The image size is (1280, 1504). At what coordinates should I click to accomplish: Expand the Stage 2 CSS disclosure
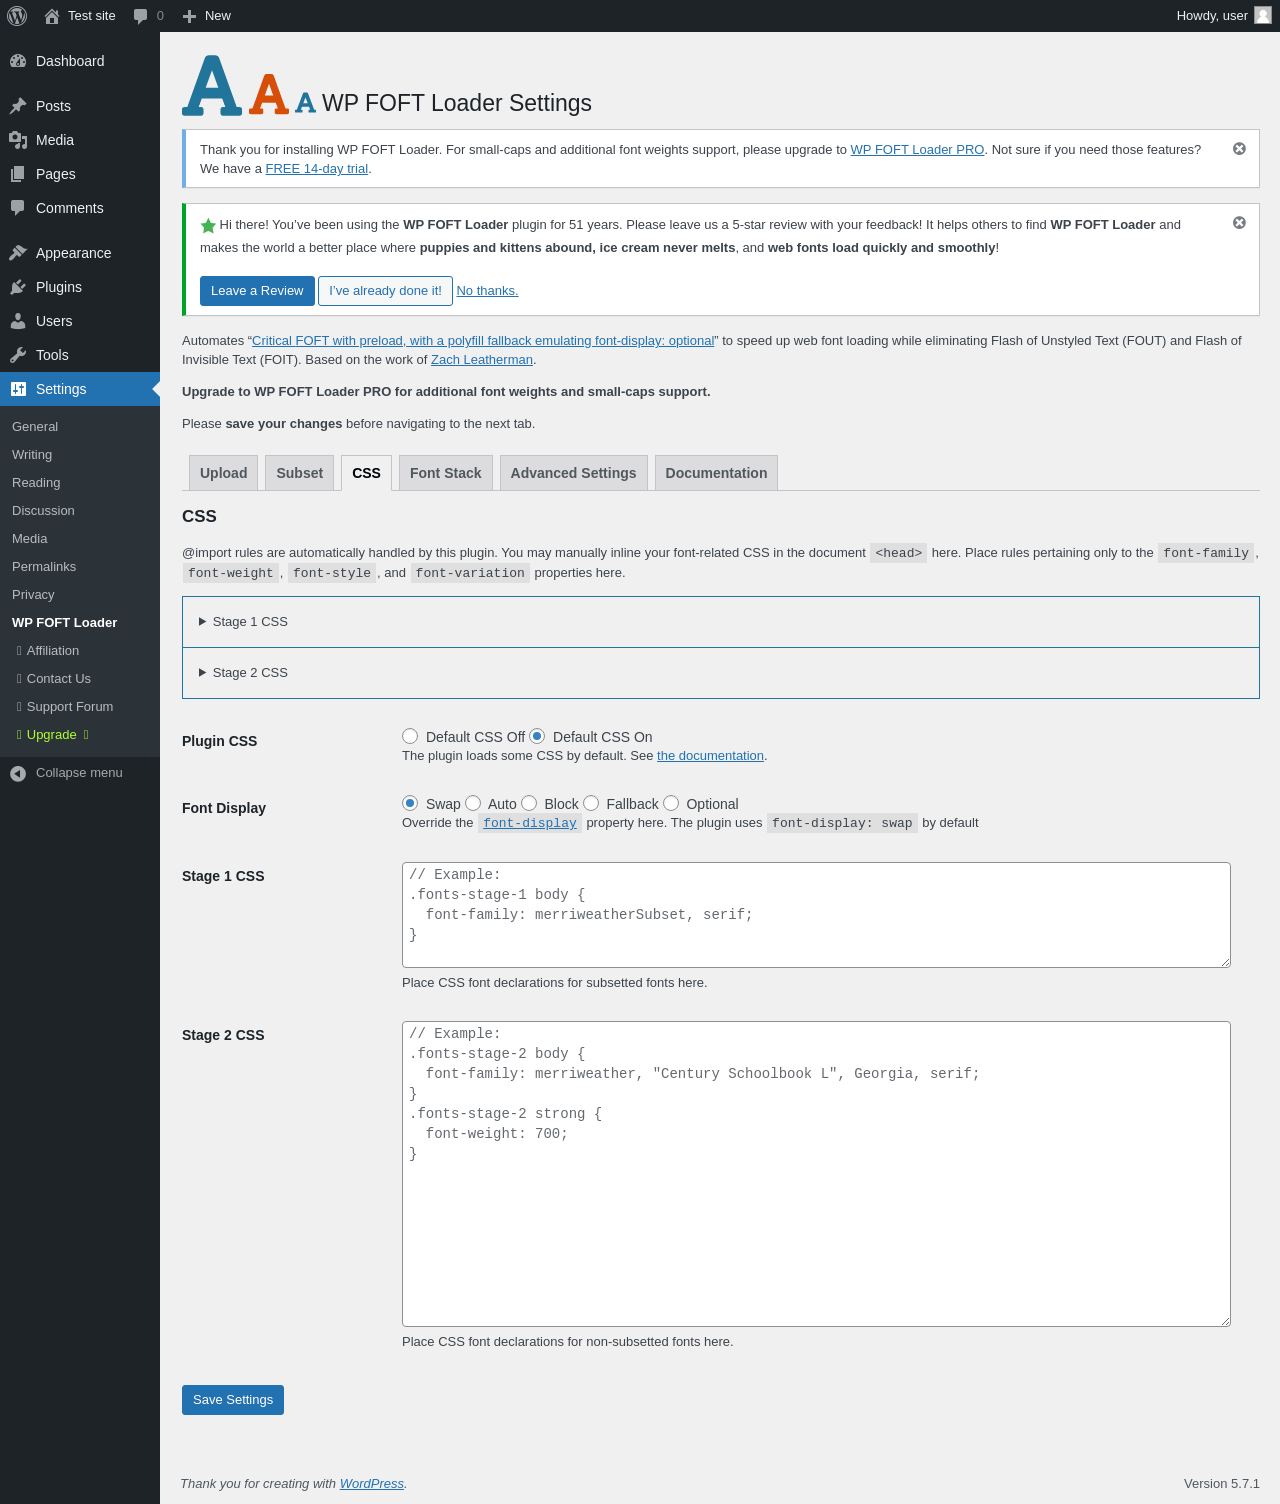point(243,673)
